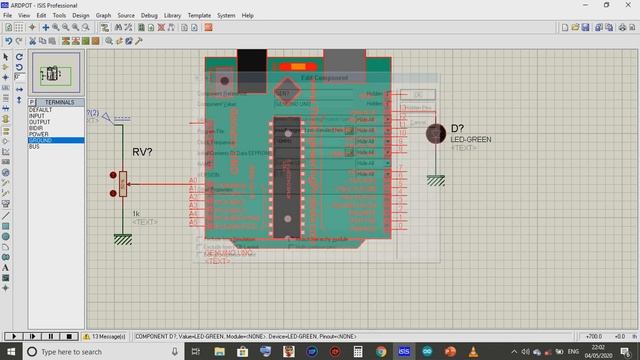Click the D? LED-GREEN component
Screen dimensions: 640x360
[x=436, y=133]
